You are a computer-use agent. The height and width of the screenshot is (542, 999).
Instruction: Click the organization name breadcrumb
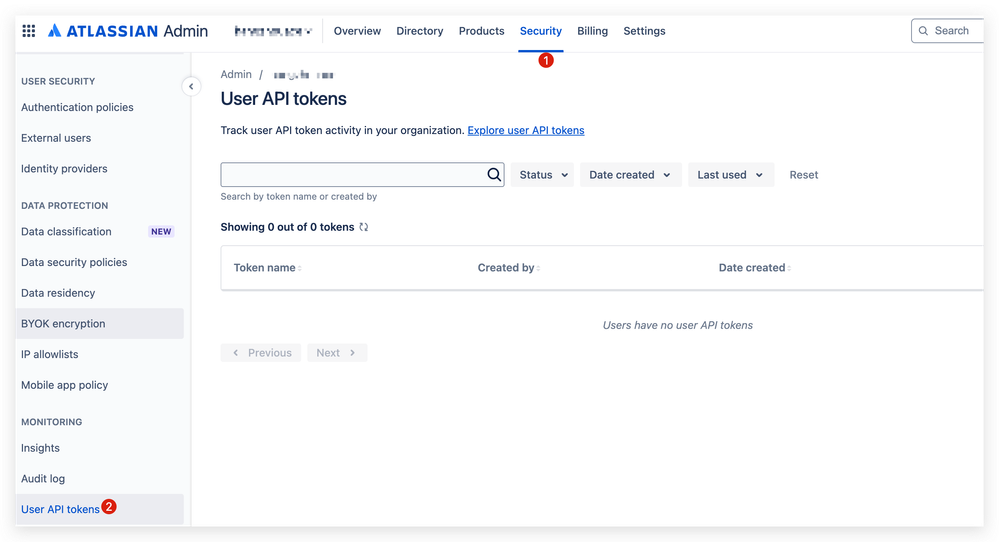coord(303,75)
